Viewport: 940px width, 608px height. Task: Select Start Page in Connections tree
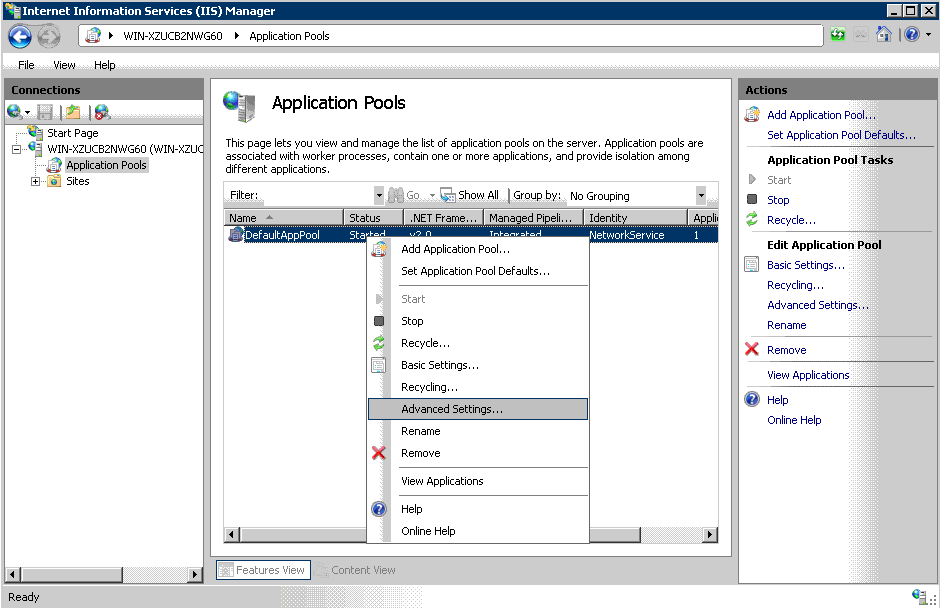[x=72, y=133]
